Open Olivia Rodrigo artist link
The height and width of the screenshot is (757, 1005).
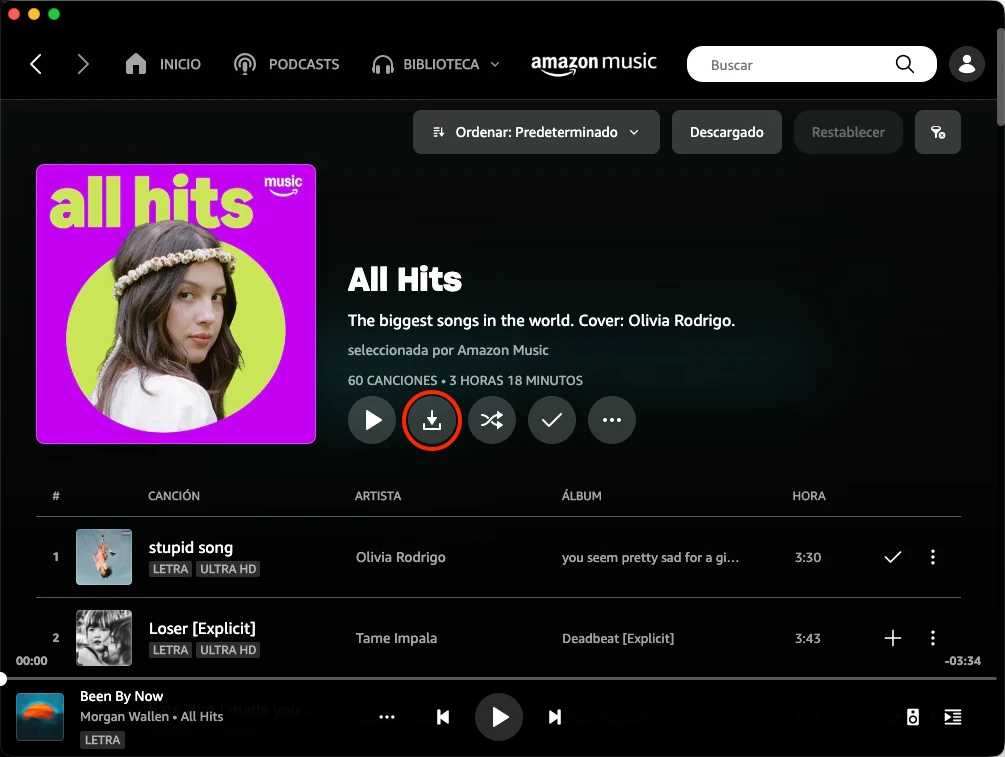[401, 557]
